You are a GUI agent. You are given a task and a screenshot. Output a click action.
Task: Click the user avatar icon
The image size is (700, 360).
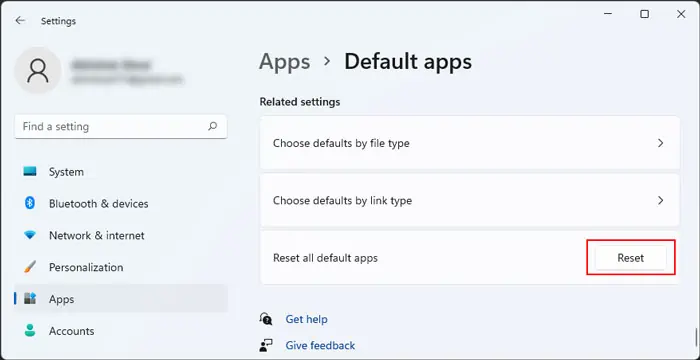coord(38,70)
